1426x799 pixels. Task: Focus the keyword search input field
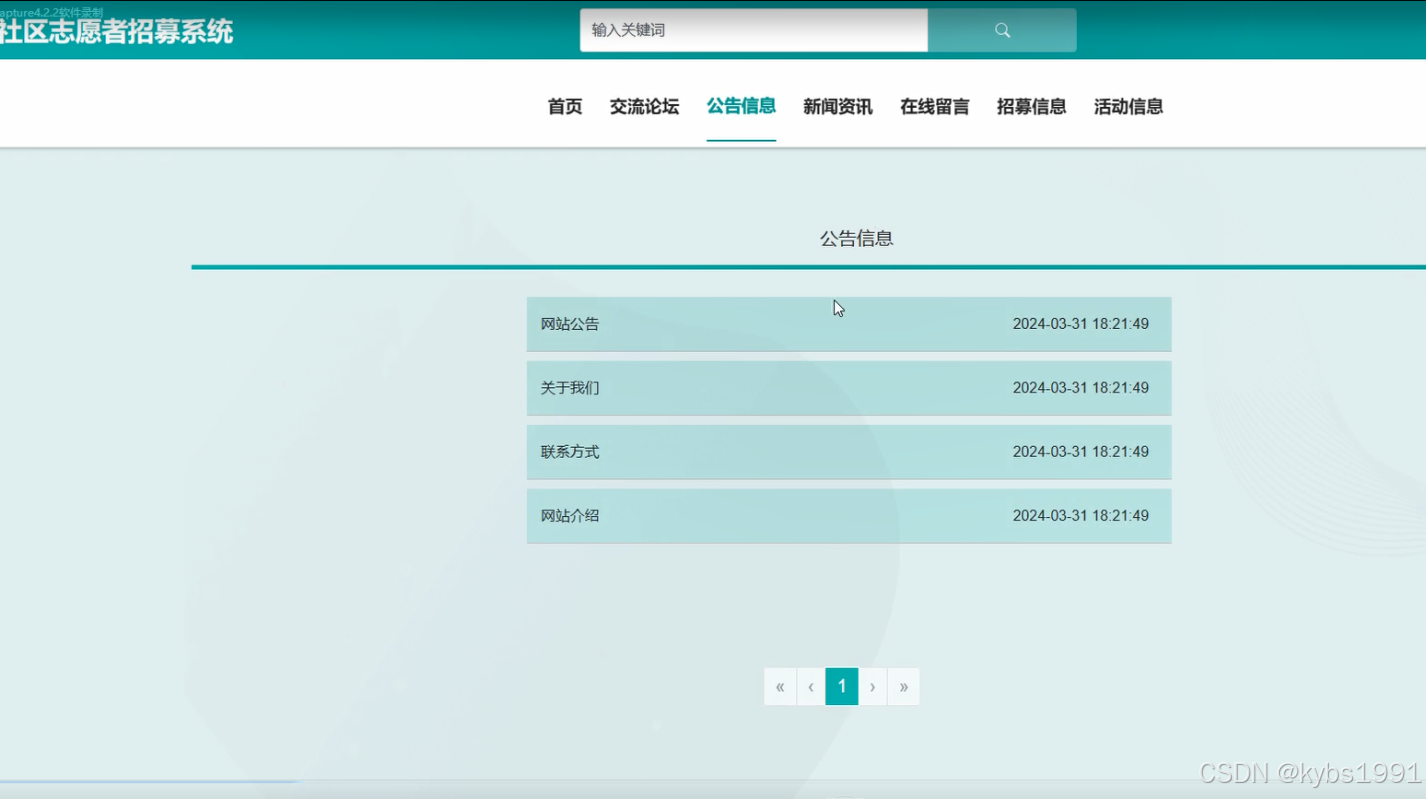coord(754,30)
